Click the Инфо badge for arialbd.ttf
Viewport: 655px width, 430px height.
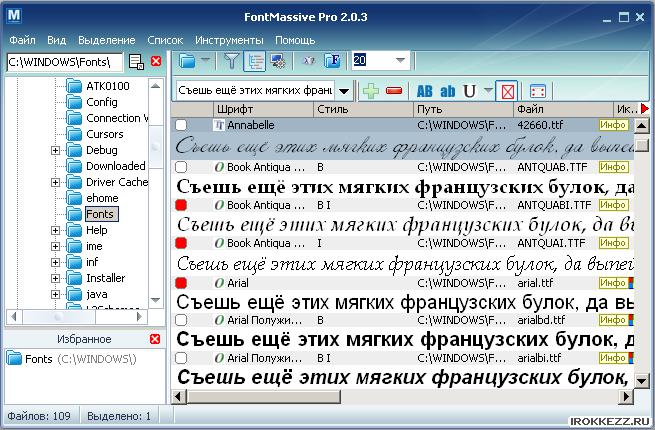click(x=613, y=320)
